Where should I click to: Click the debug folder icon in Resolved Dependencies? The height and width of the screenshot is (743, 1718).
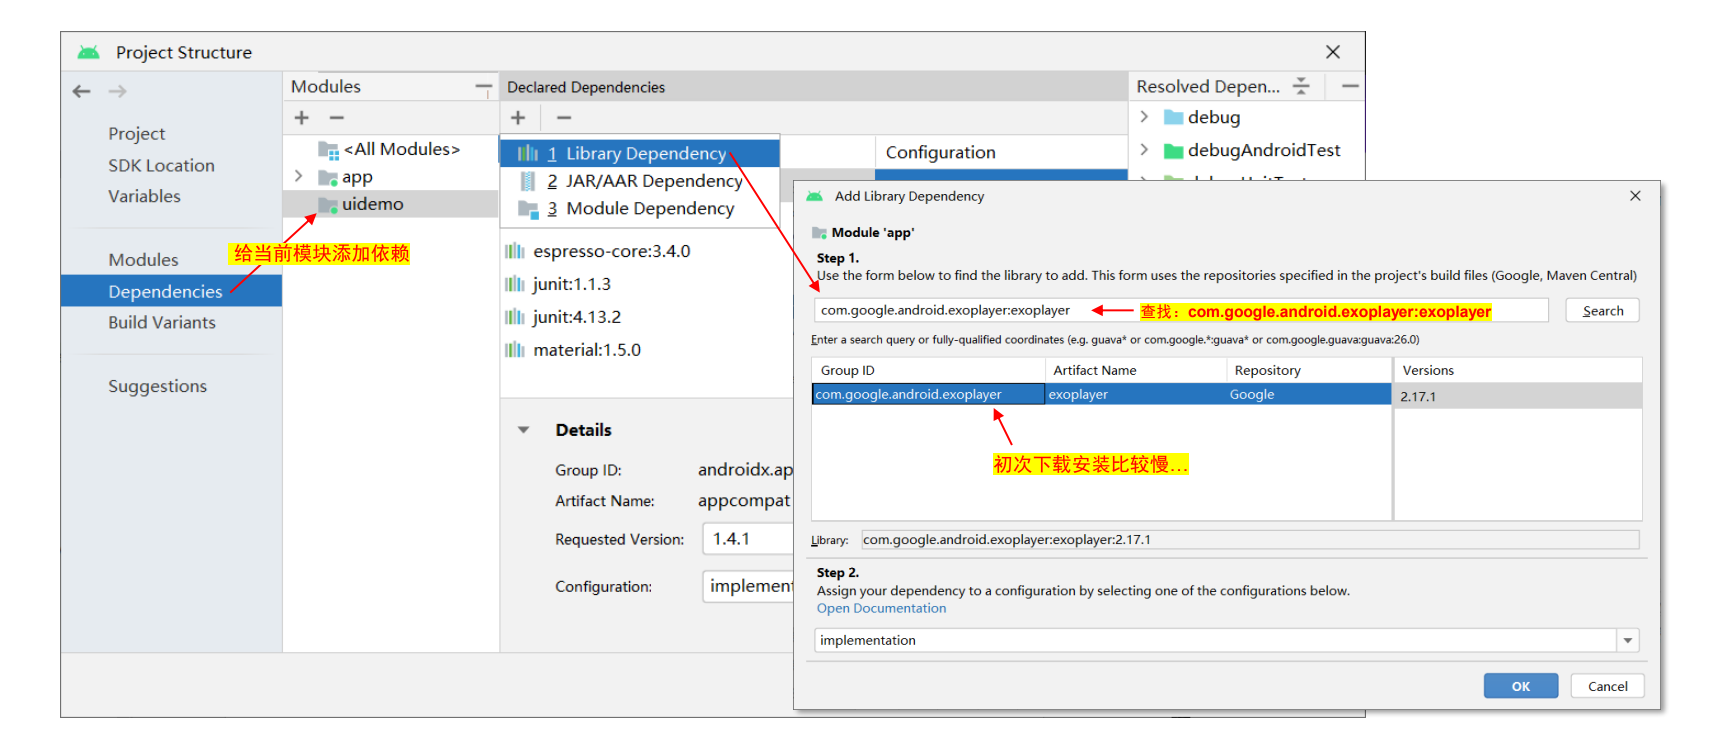coord(1174,118)
